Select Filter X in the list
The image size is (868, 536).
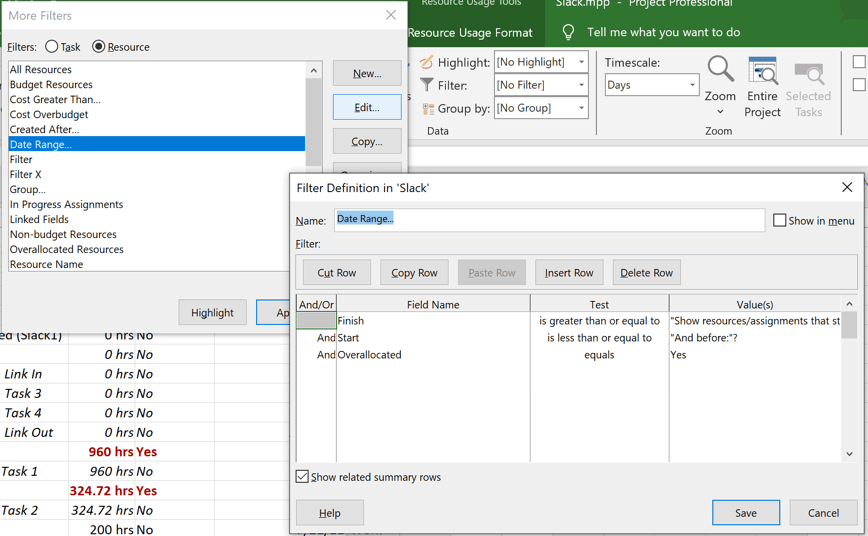coord(157,174)
